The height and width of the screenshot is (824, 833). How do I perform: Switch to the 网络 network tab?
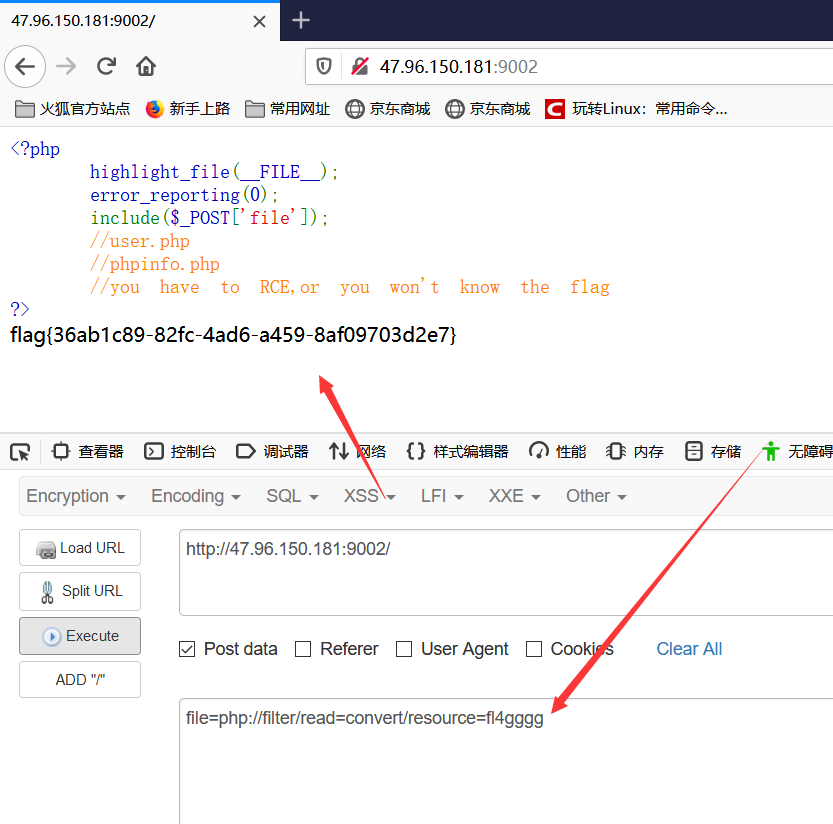pos(357,452)
